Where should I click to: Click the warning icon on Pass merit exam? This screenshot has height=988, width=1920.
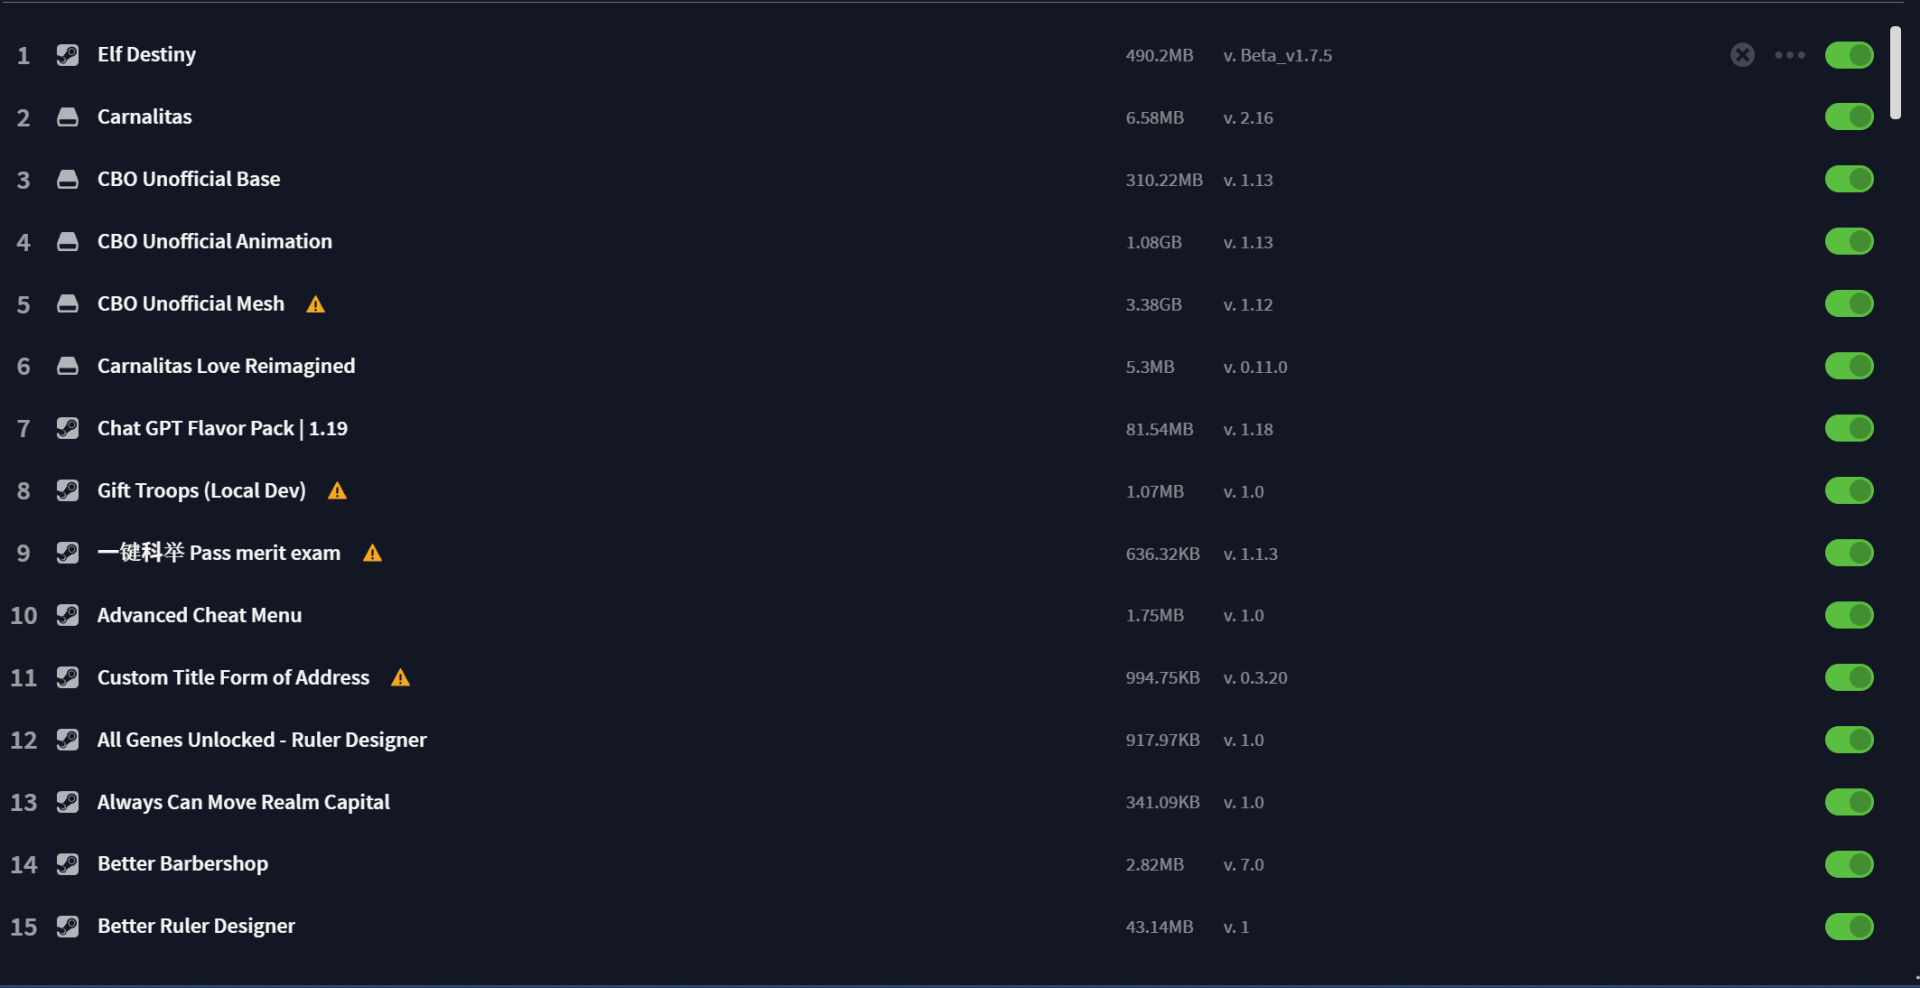coord(372,553)
